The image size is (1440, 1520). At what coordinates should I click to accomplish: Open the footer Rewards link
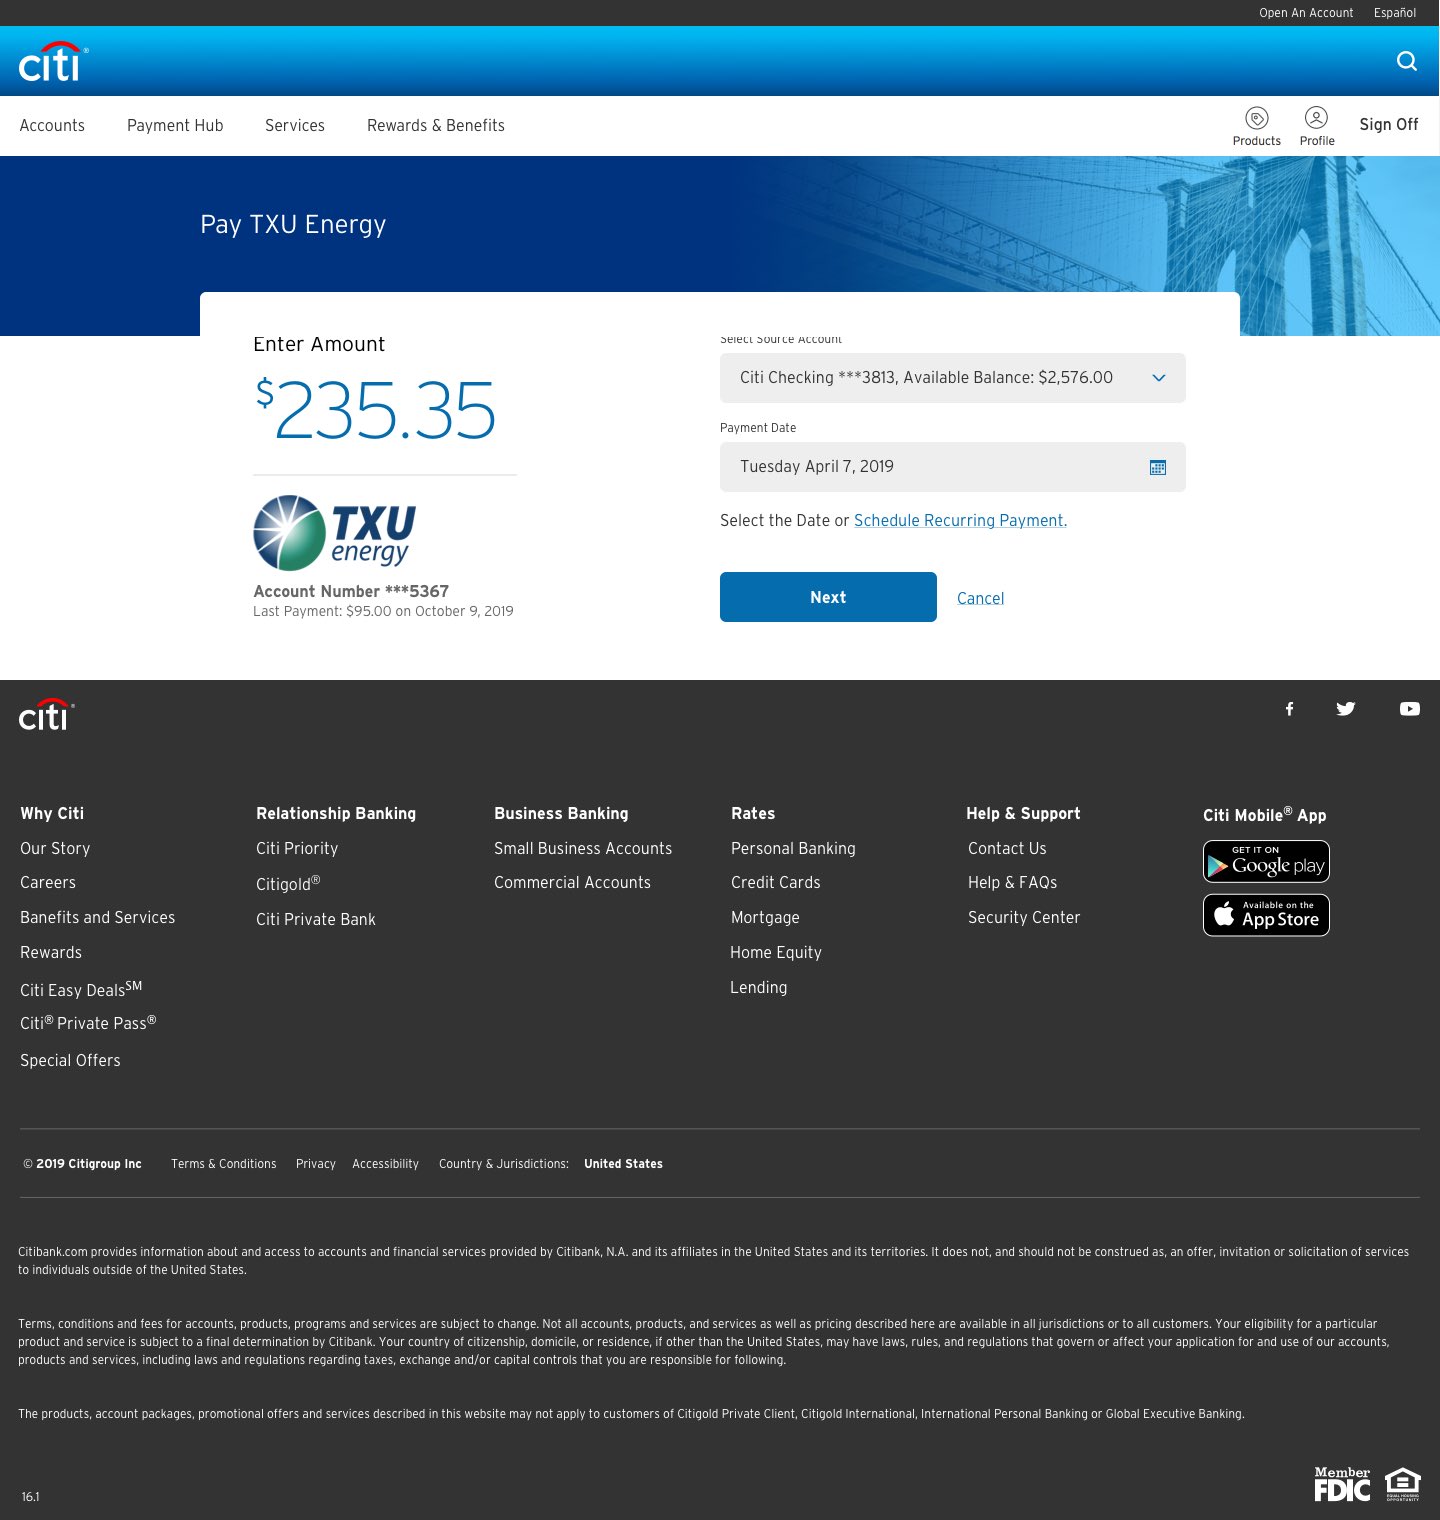tap(51, 953)
